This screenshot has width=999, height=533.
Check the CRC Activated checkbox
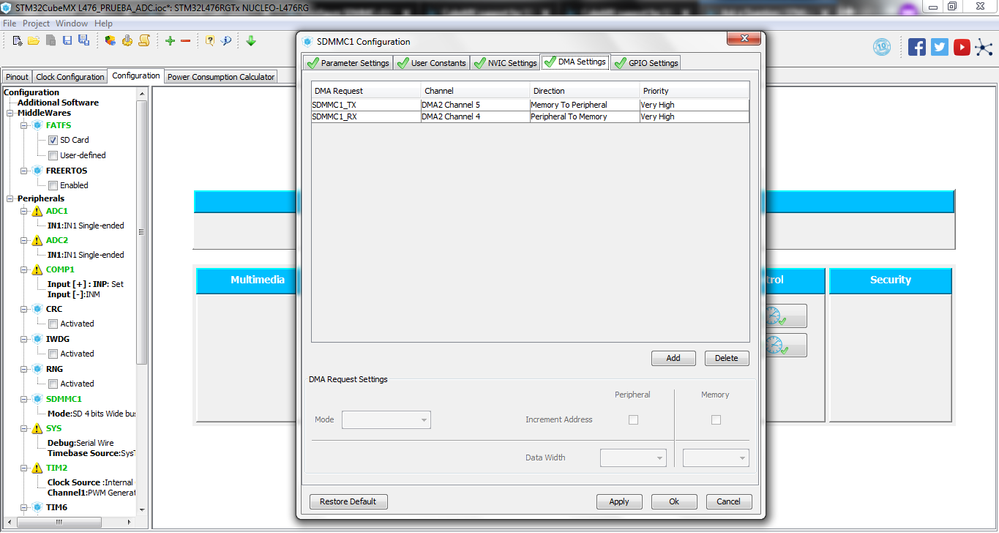[x=53, y=323]
